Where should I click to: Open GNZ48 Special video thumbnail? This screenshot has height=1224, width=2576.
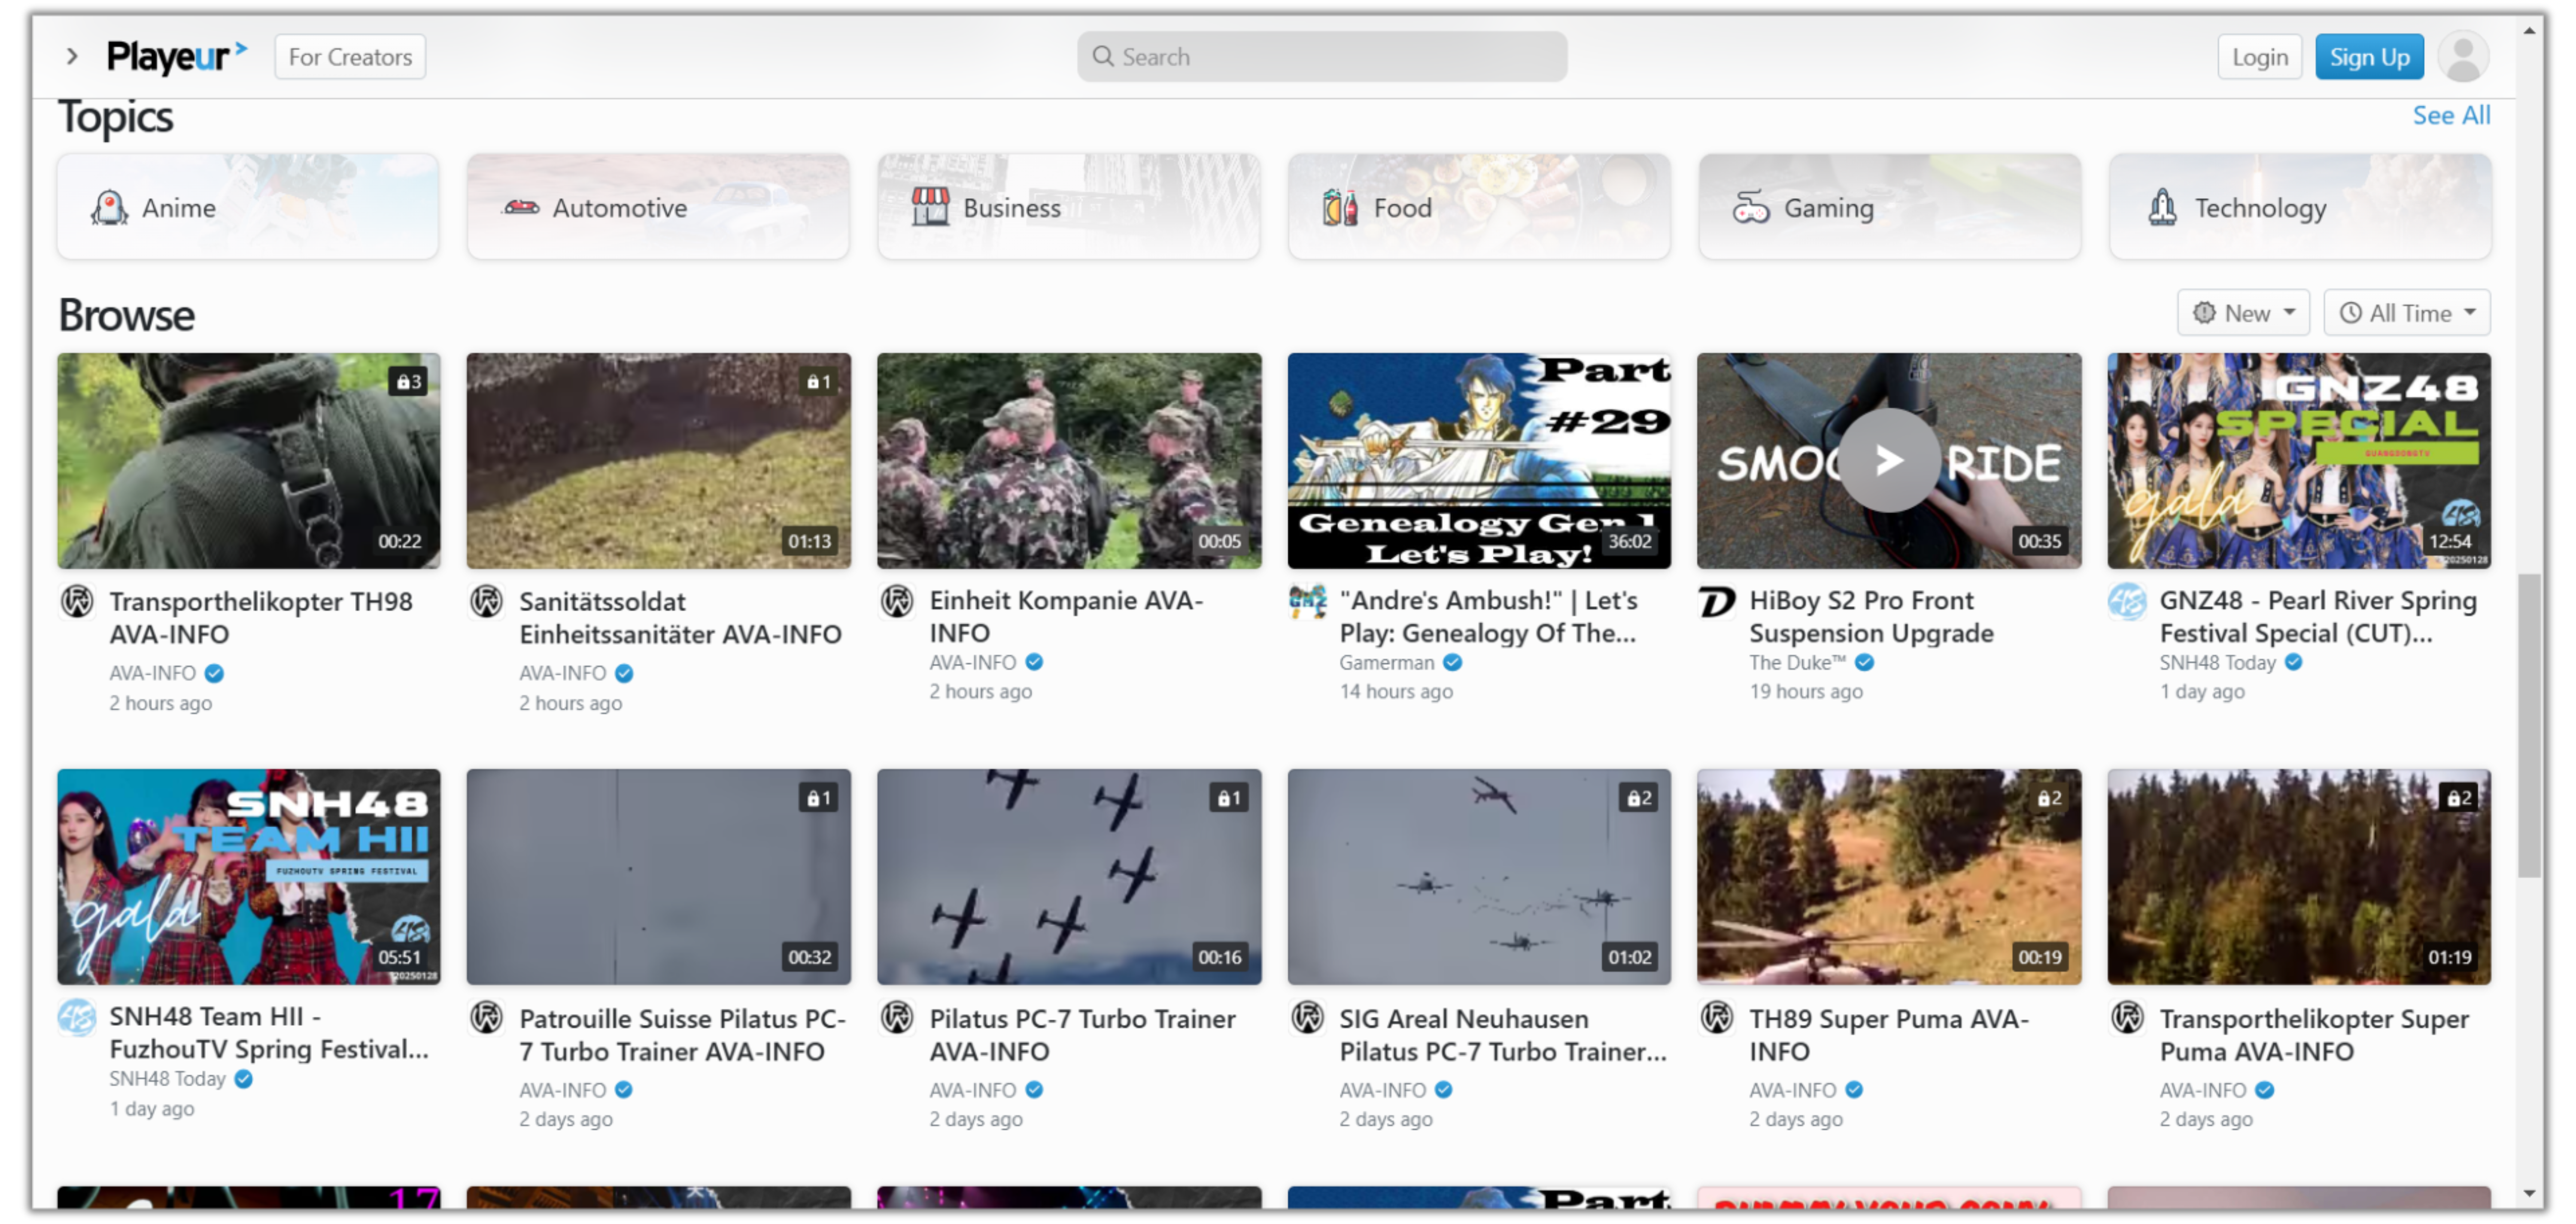[2299, 461]
